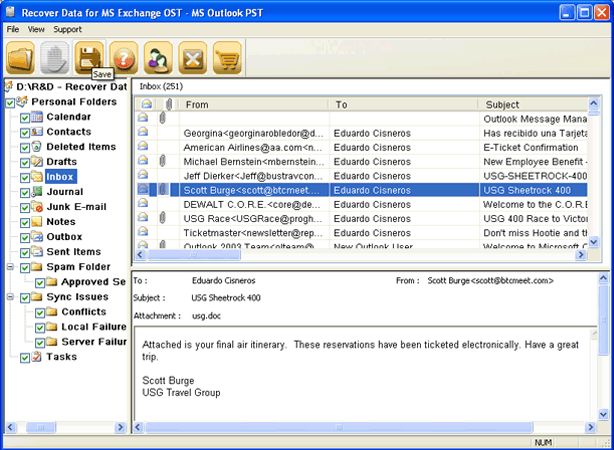Click message list scroll right arrow
Image resolution: width=614 pixels, height=450 pixels.
tap(581, 255)
